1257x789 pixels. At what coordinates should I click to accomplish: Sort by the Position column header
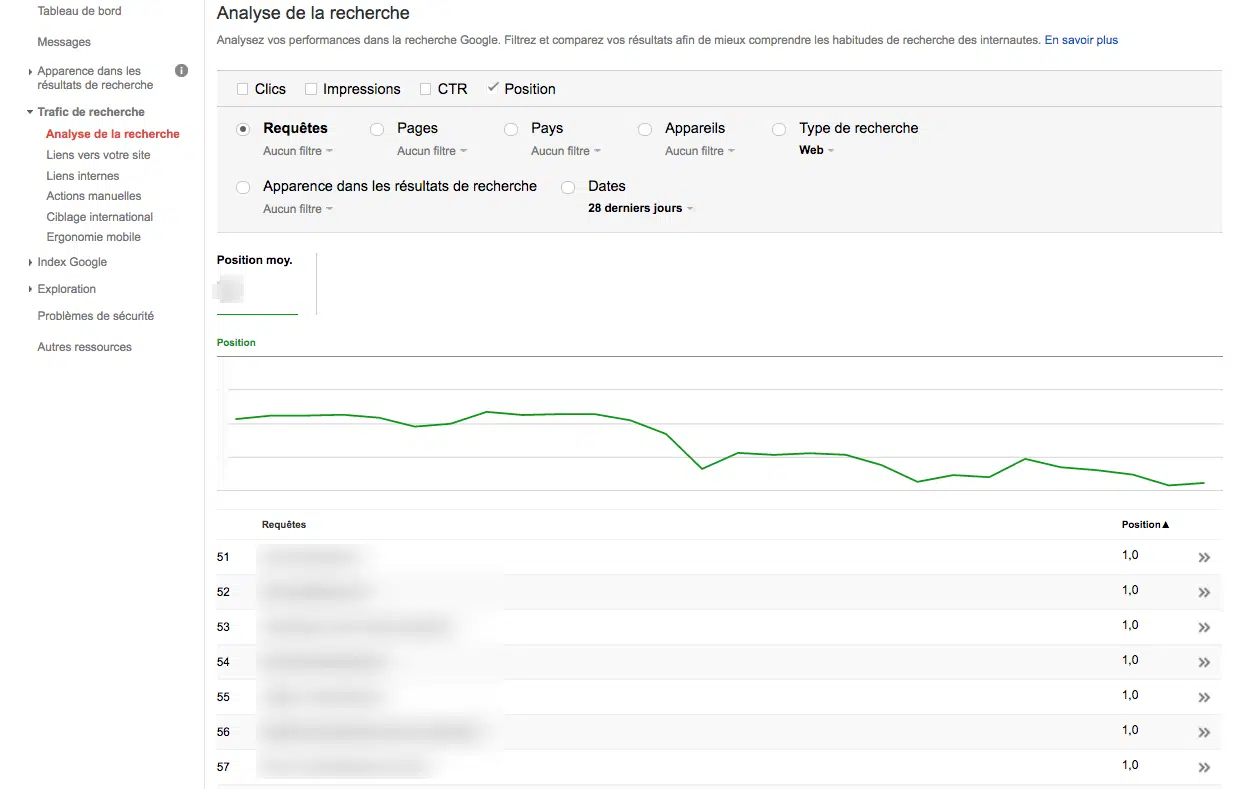(1144, 524)
